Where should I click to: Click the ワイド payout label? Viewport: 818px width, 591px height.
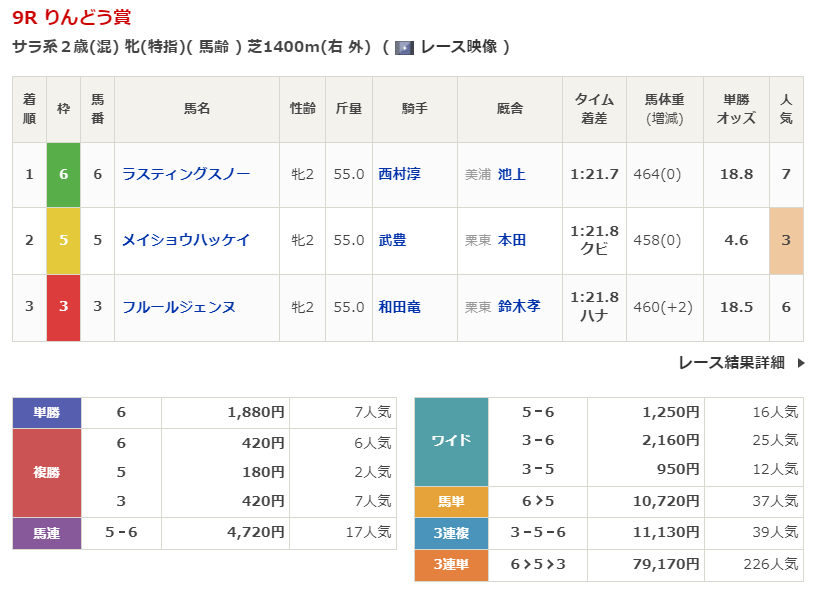click(x=451, y=441)
